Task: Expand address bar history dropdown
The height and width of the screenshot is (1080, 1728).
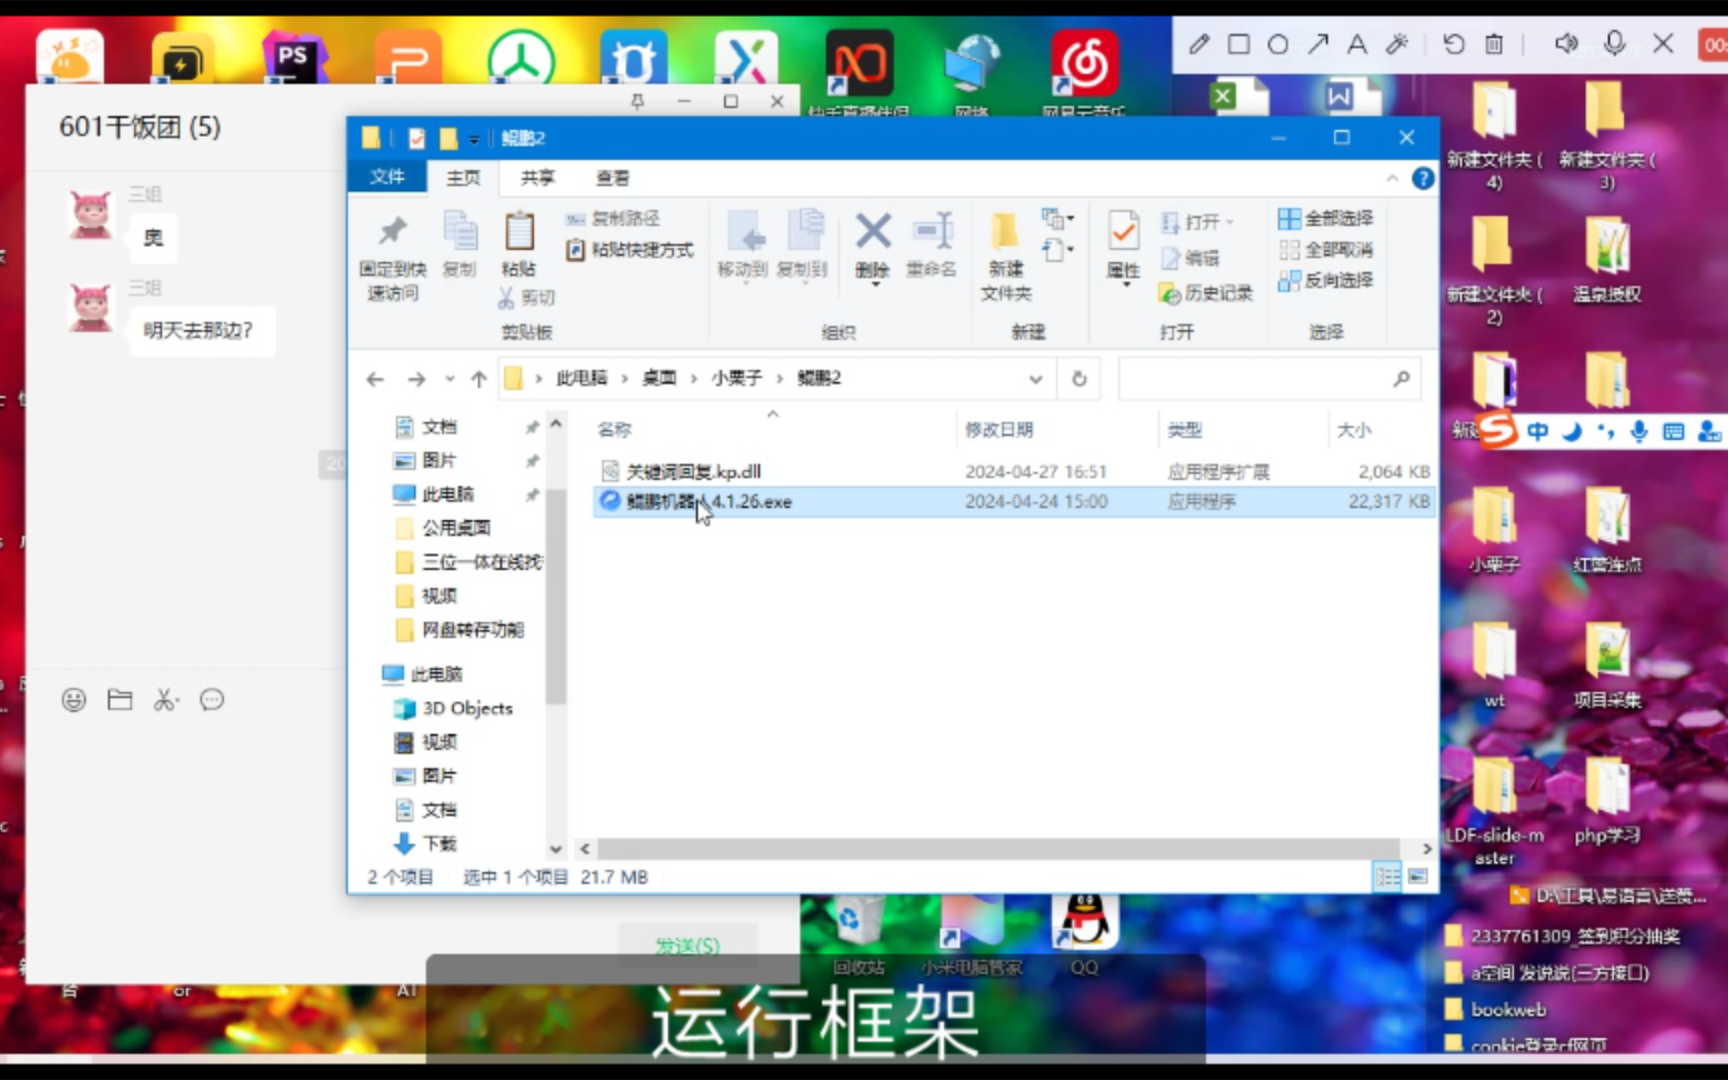Action: click(x=1036, y=379)
